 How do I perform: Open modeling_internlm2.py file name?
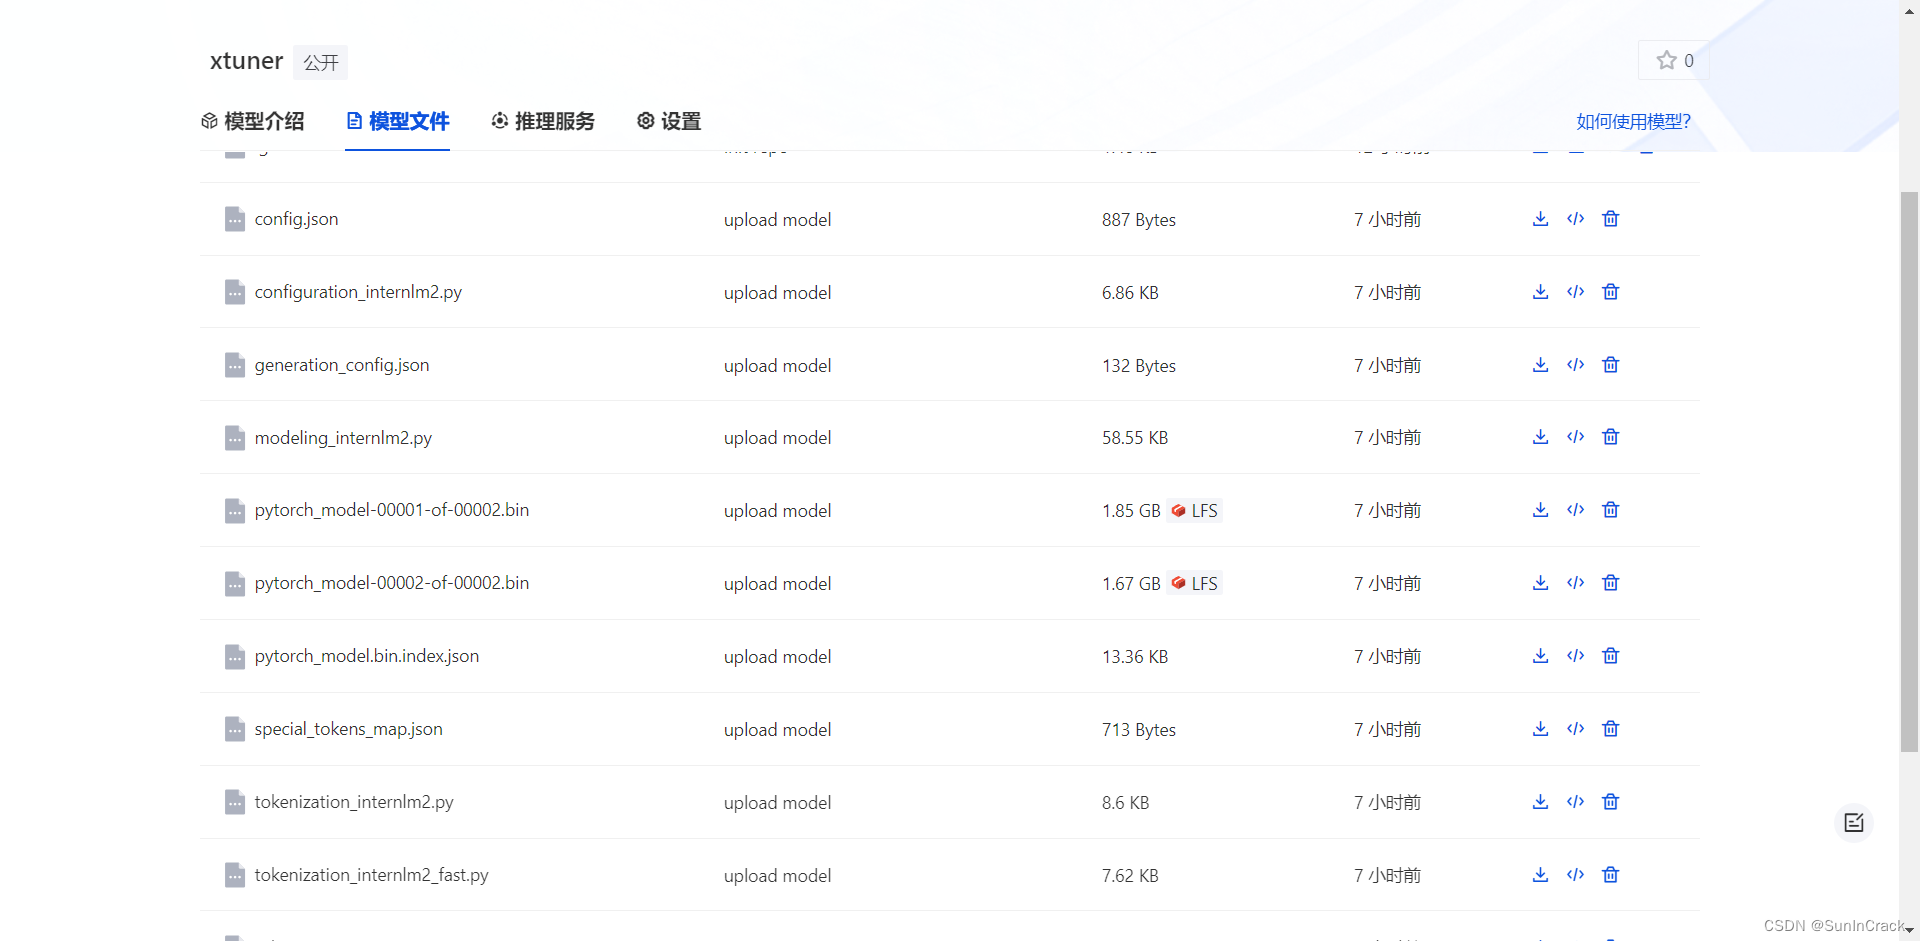(343, 438)
